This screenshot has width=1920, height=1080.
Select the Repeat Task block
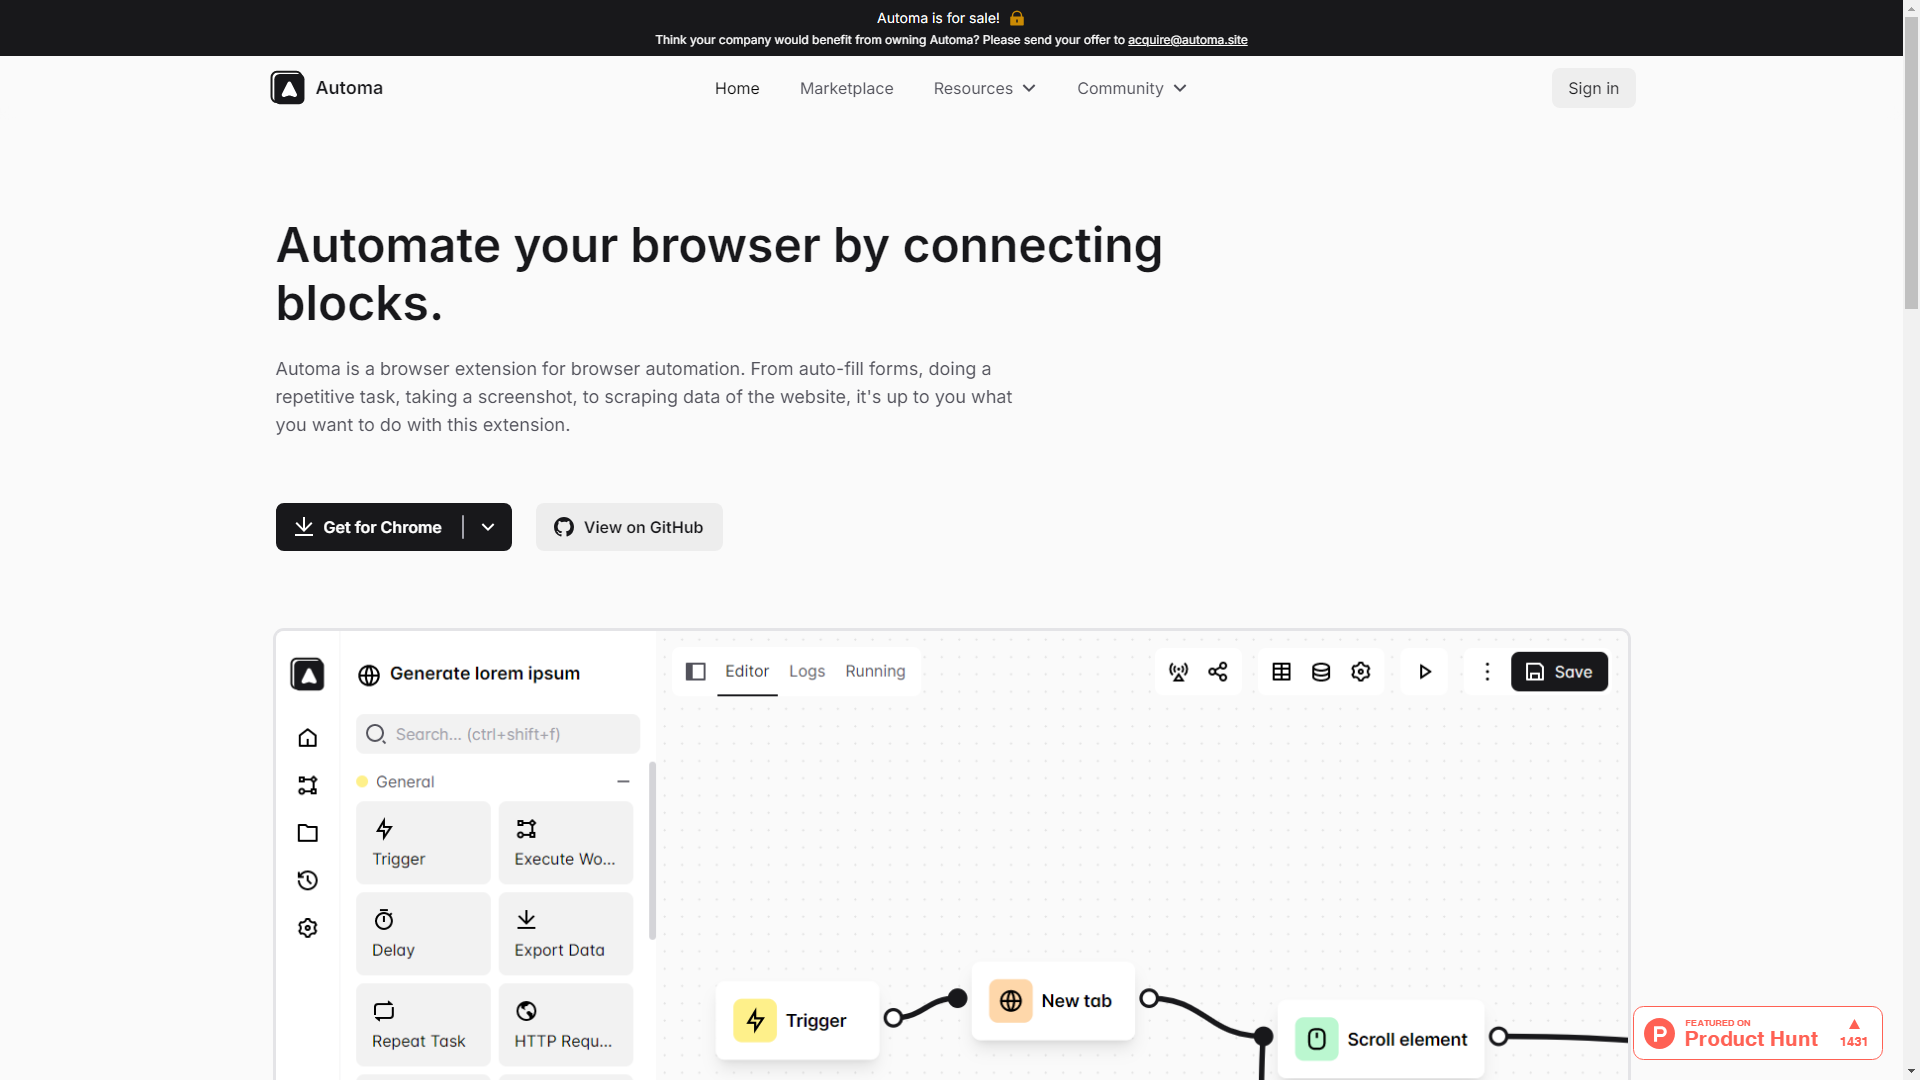click(x=424, y=1025)
